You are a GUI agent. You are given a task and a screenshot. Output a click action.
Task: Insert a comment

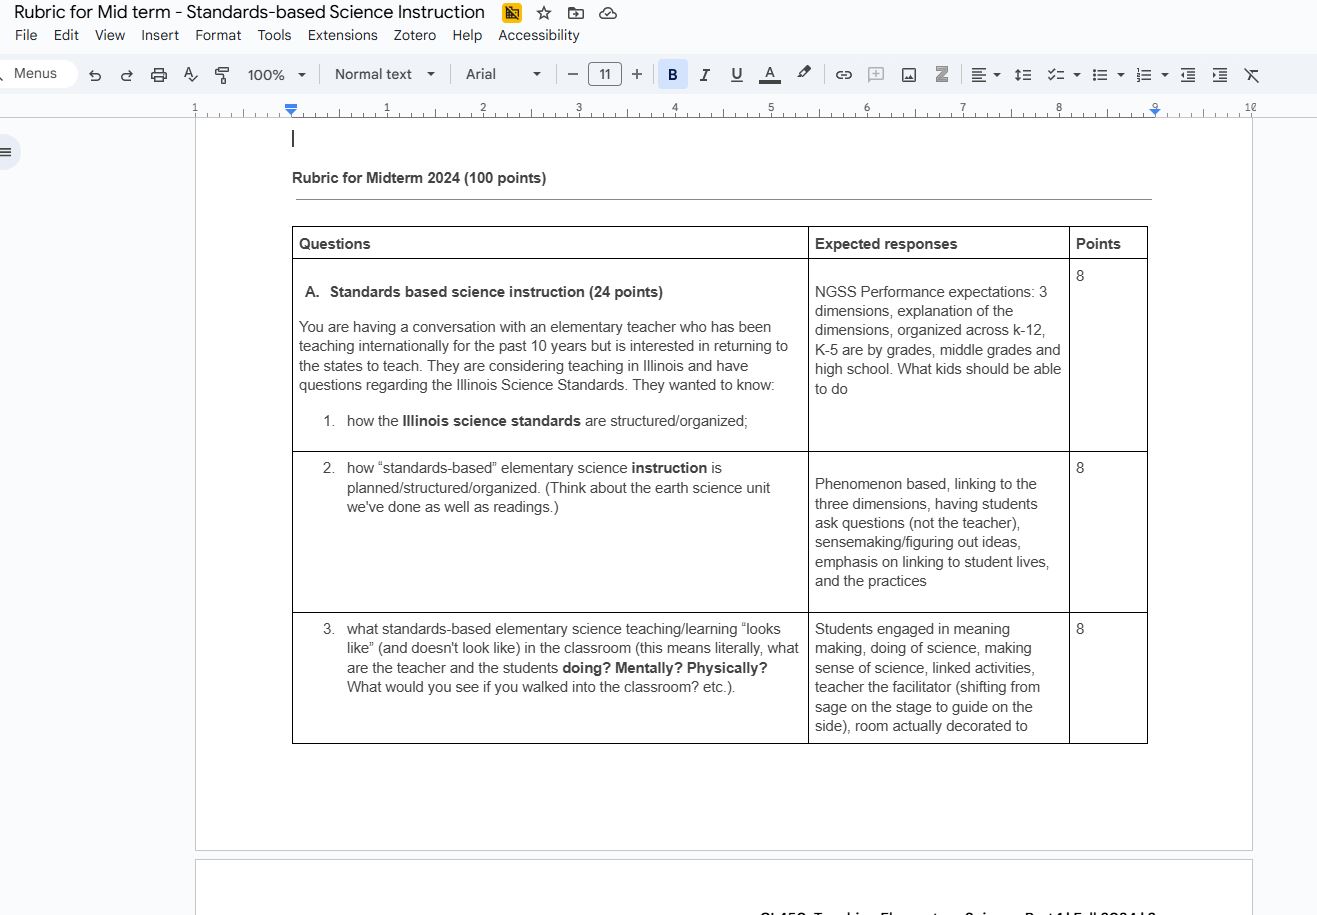[876, 74]
